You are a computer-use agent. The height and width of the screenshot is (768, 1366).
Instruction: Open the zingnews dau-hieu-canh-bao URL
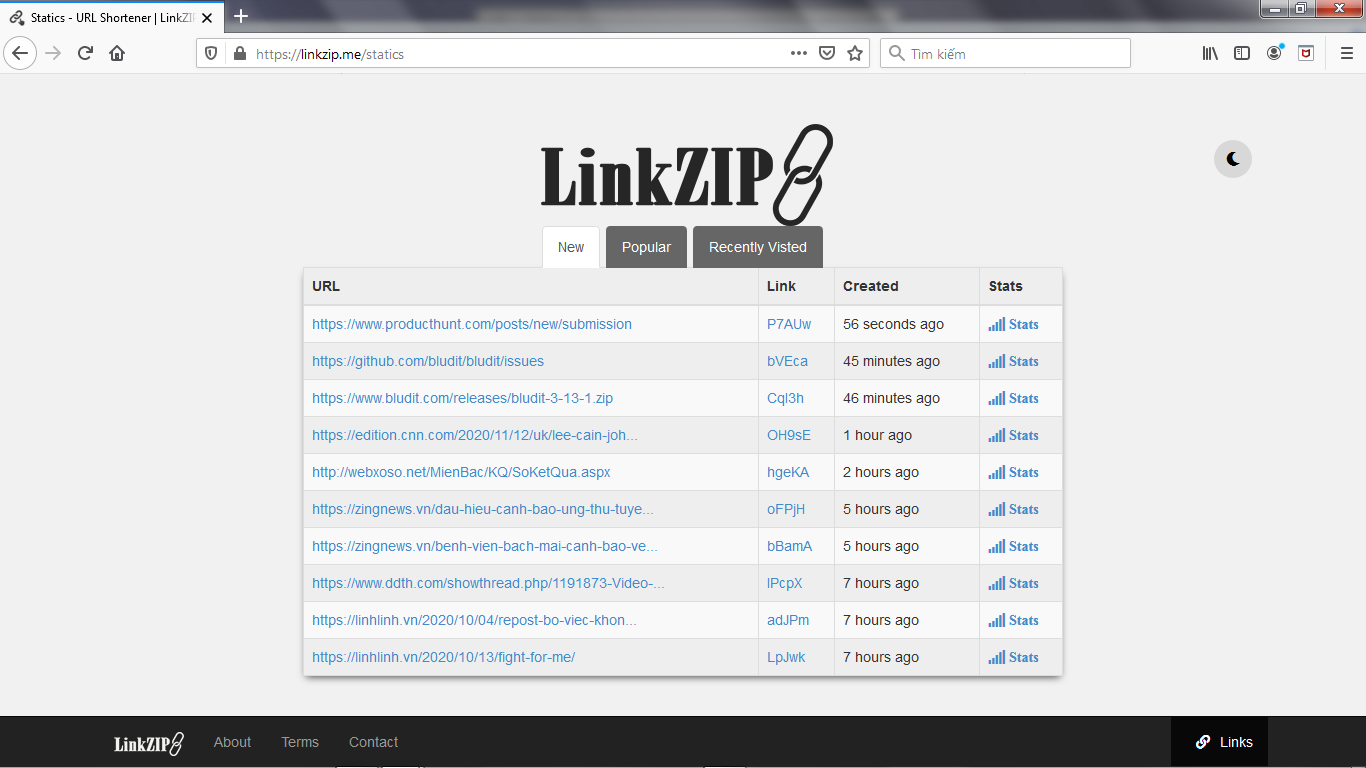click(483, 509)
